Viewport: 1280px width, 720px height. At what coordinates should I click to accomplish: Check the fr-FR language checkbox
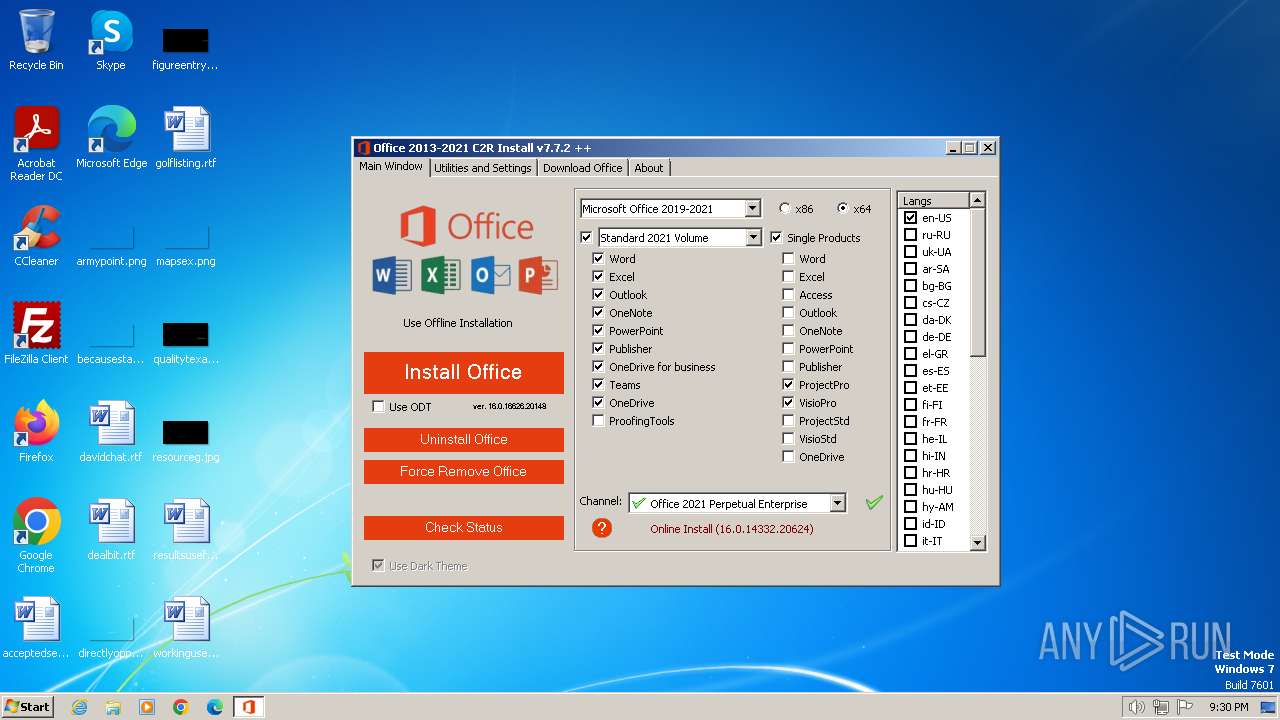[910, 422]
